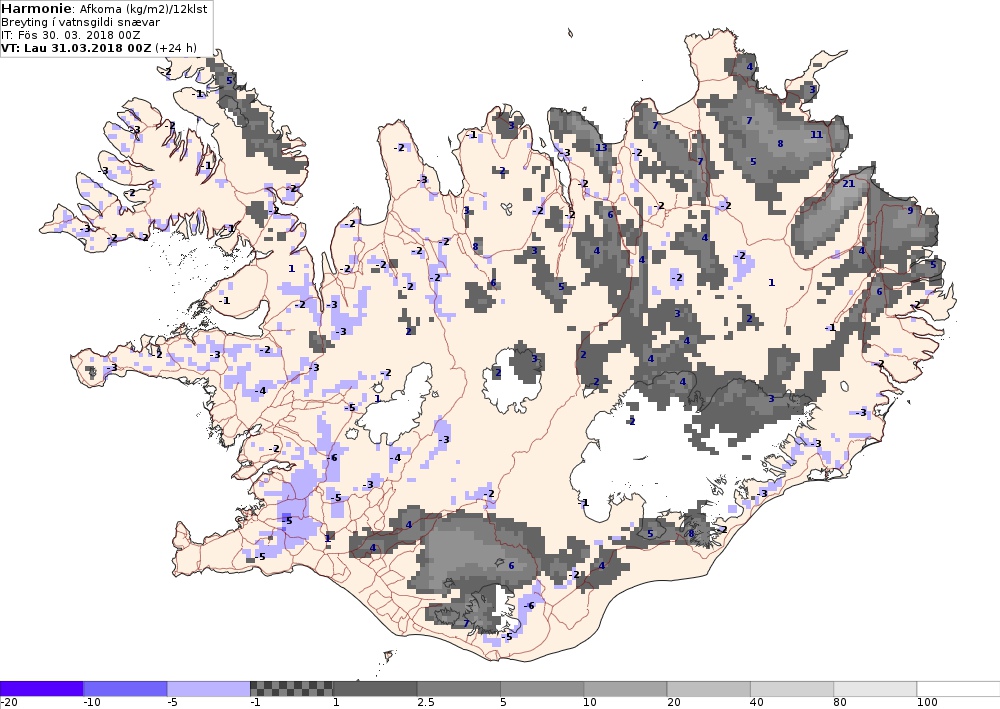
Task: Click the grey 2.5 to 5 legend swatch
Action: [x=459, y=689]
